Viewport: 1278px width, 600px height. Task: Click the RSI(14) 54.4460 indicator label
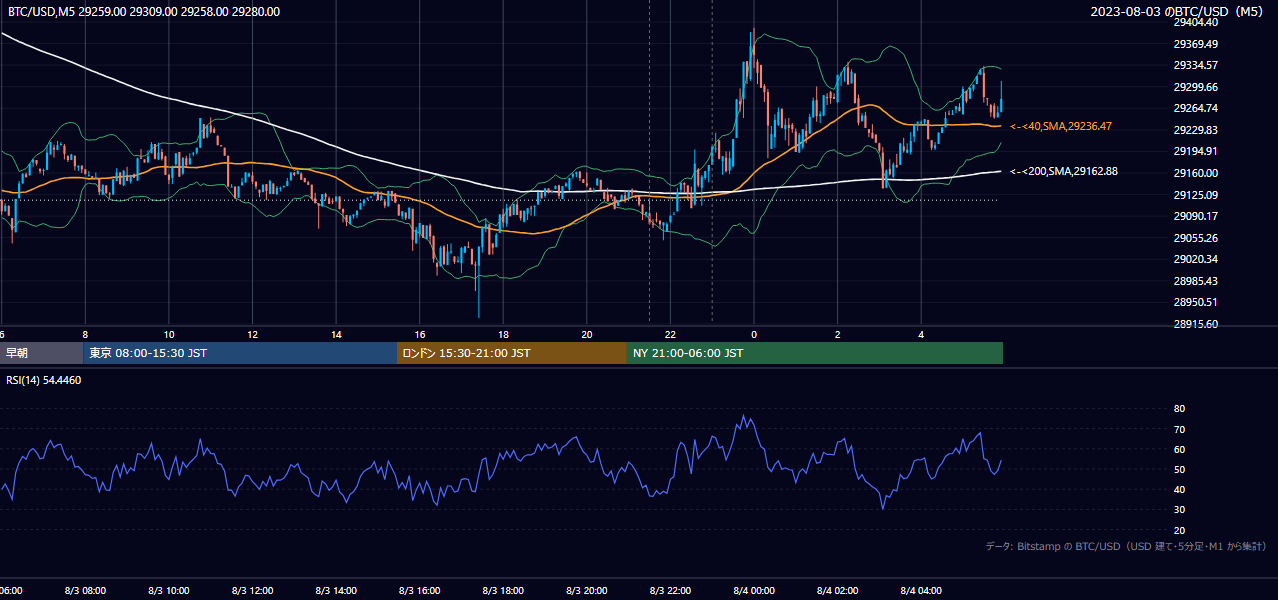click(44, 380)
